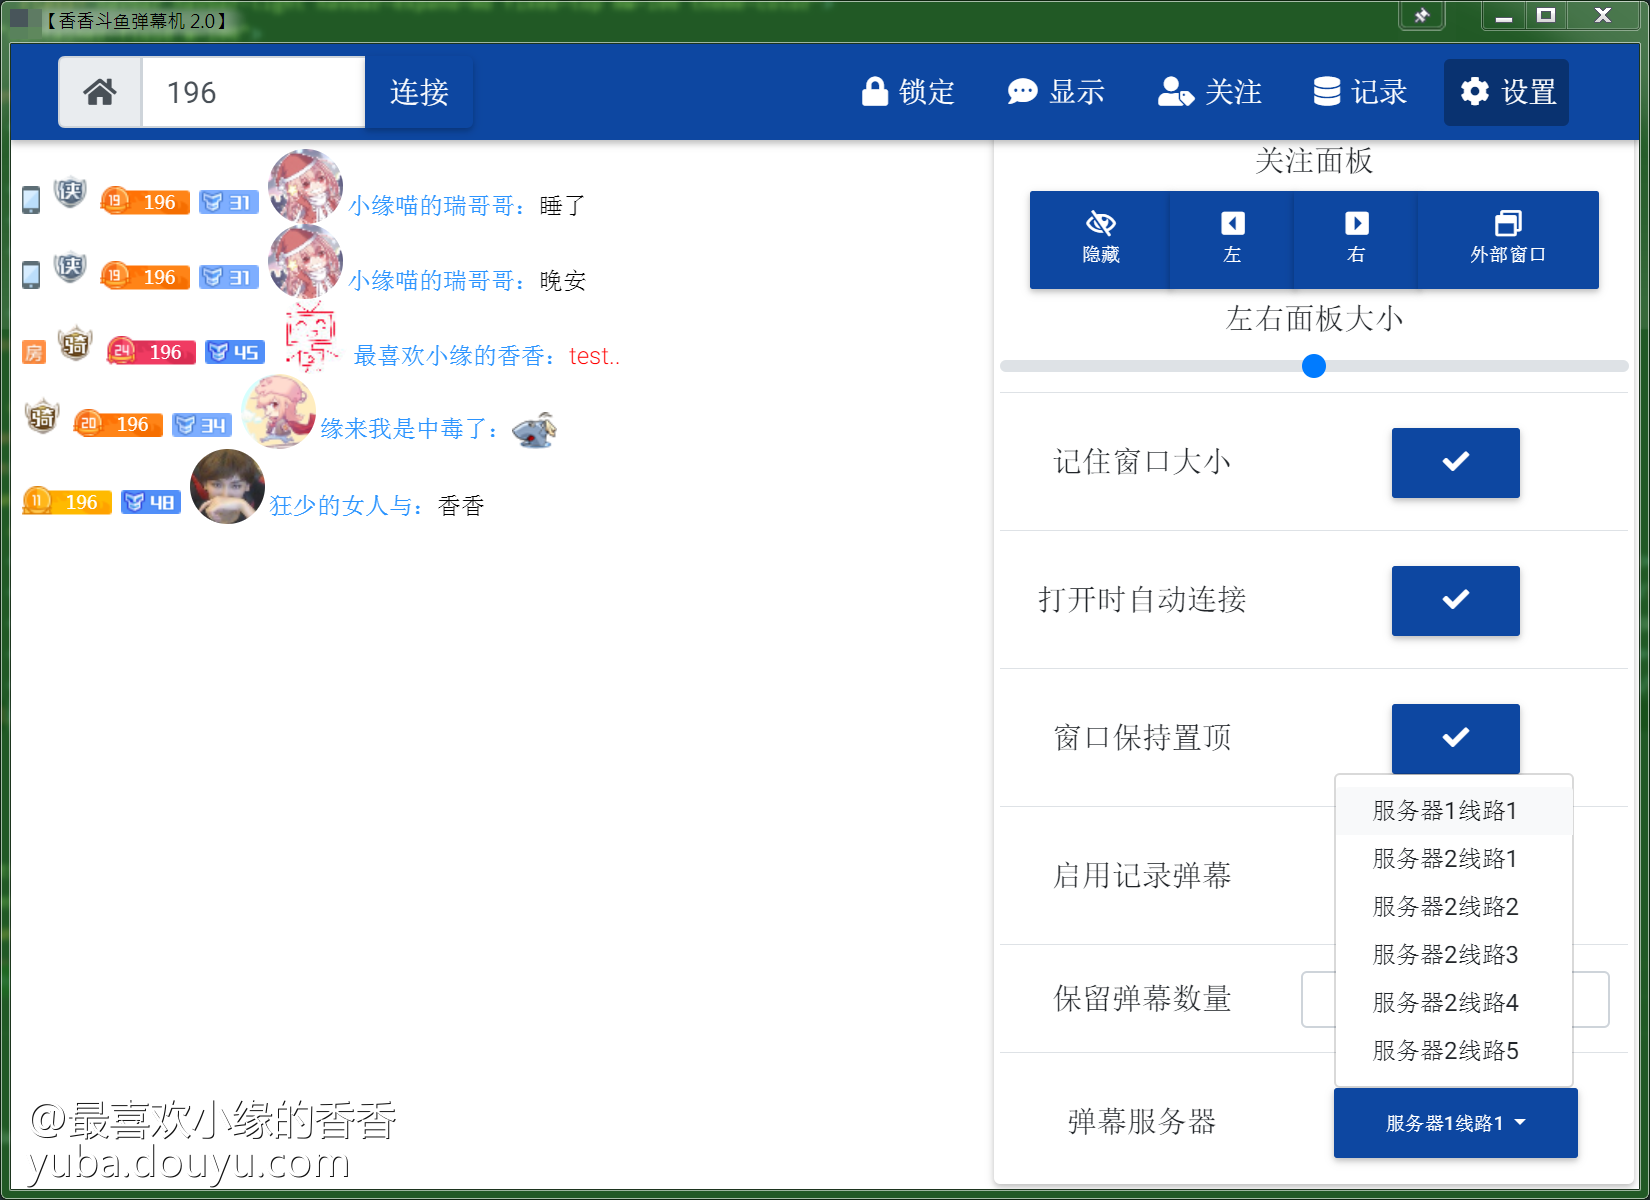Click the 左右面板大小 slider handle
Image resolution: width=1650 pixels, height=1200 pixels.
point(1314,367)
